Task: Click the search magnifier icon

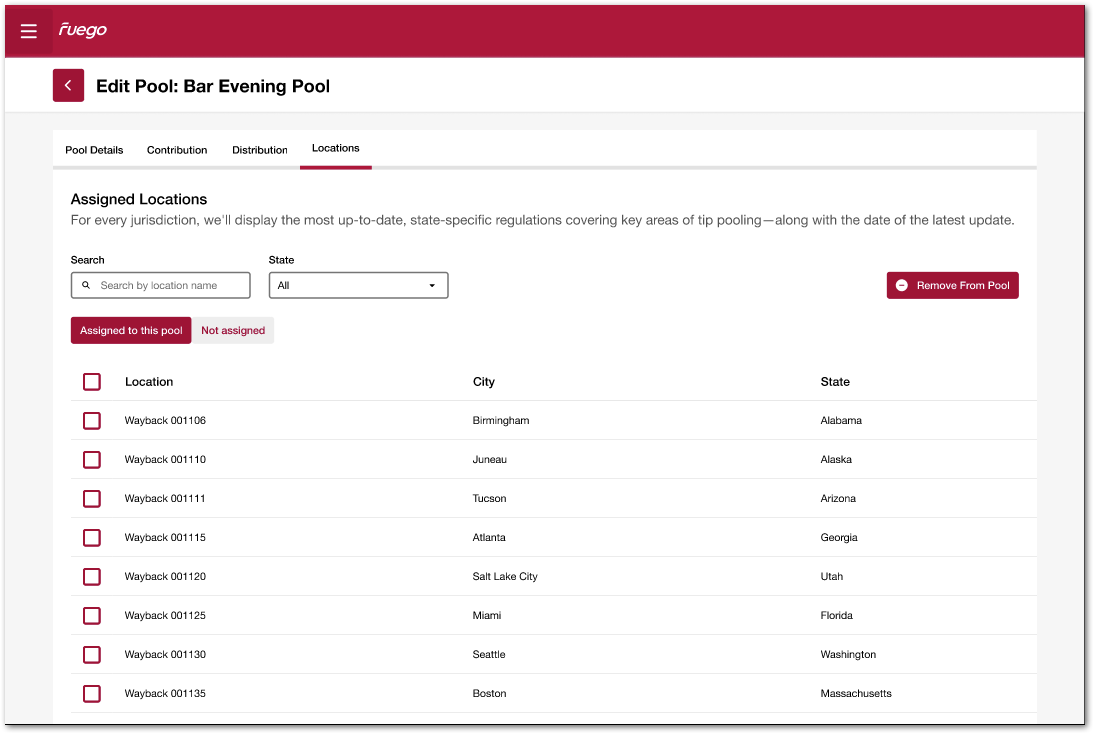Action: pos(86,286)
